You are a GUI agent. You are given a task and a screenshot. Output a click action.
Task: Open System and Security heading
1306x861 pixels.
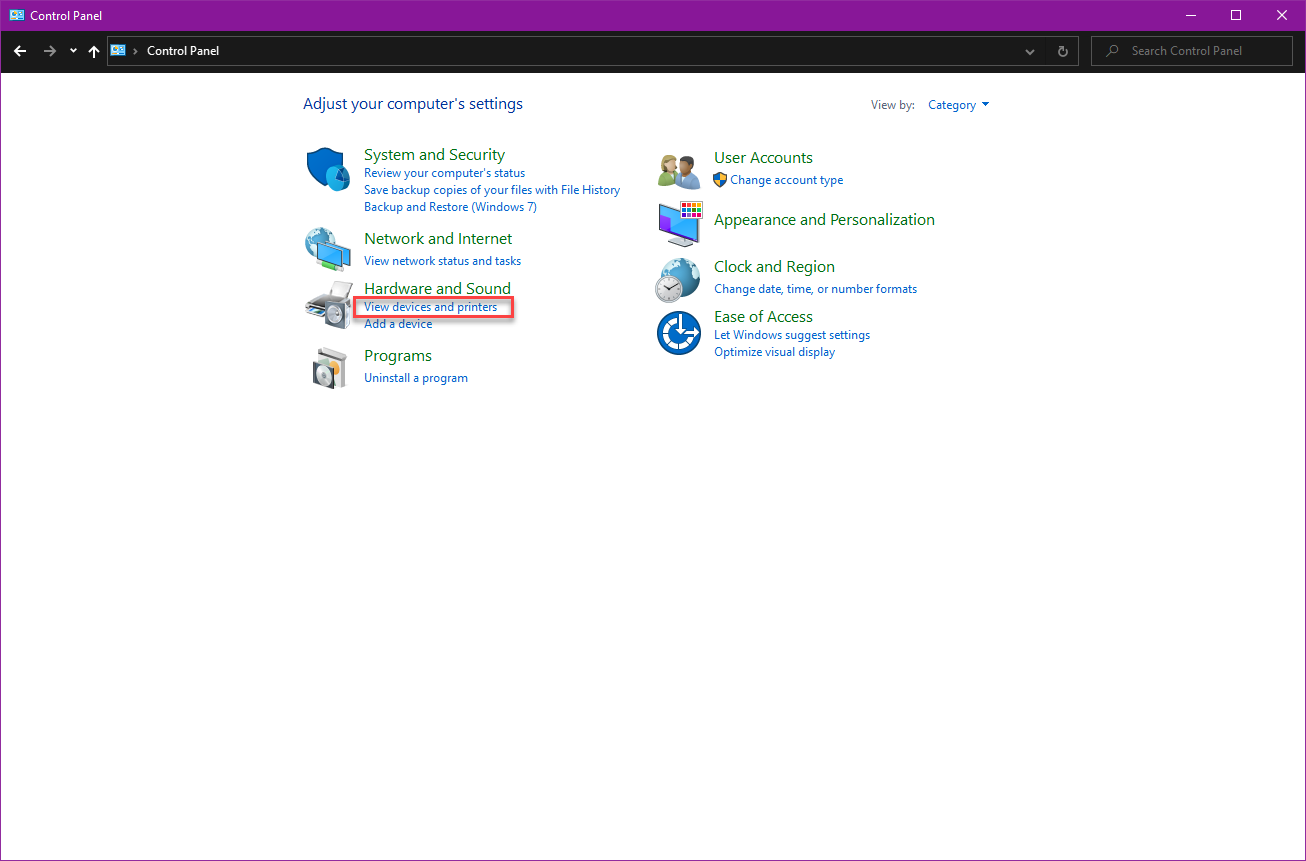point(434,155)
